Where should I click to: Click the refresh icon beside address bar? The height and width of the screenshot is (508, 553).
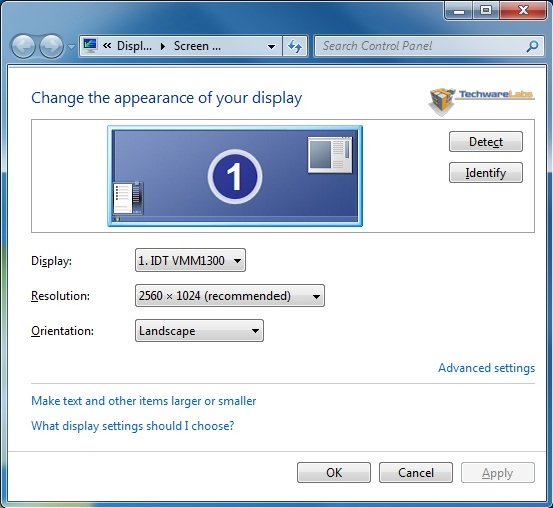tap(295, 46)
